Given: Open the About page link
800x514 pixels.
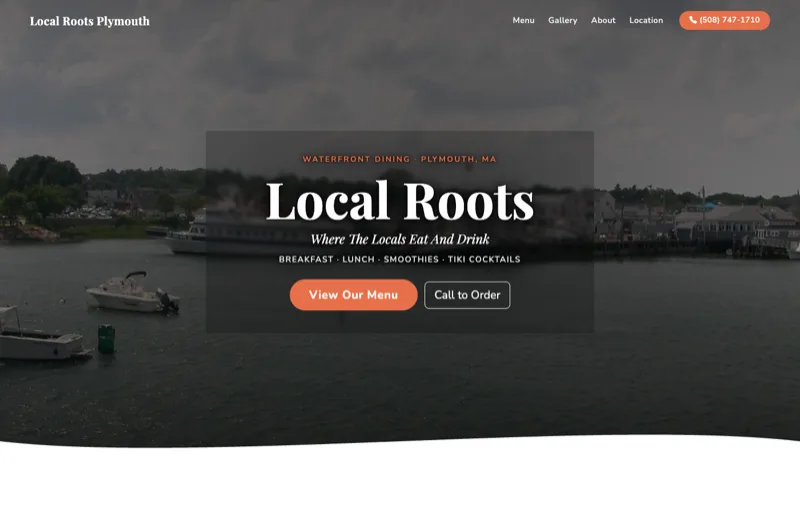Looking at the screenshot, I should tap(603, 20).
